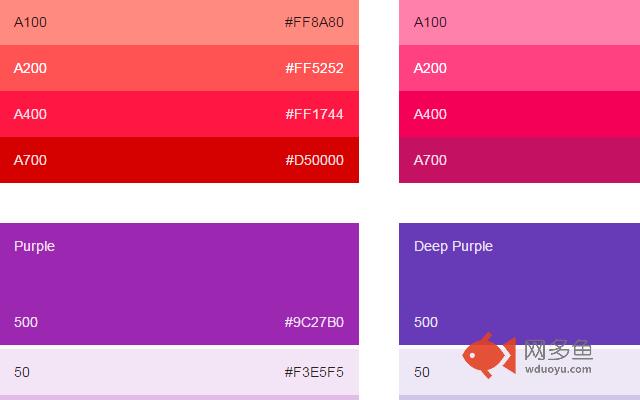This screenshot has height=400, width=640.
Task: Click the #FF5252 hex code text
Action: click(314, 68)
